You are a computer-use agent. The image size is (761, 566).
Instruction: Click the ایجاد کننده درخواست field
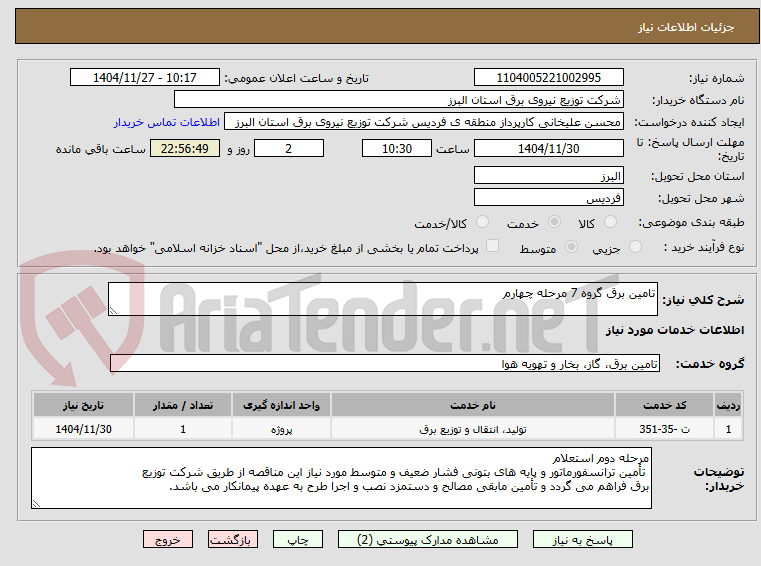coord(424,122)
